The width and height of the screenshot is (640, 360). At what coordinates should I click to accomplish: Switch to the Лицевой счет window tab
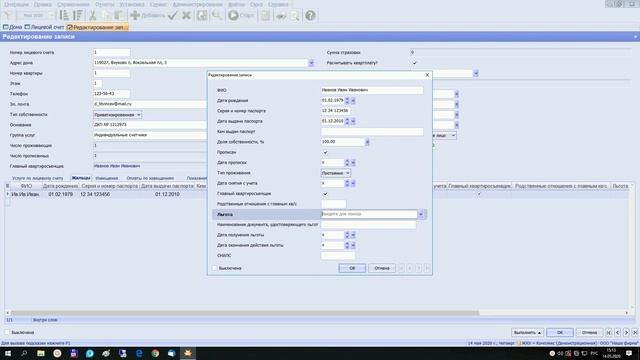(44, 27)
